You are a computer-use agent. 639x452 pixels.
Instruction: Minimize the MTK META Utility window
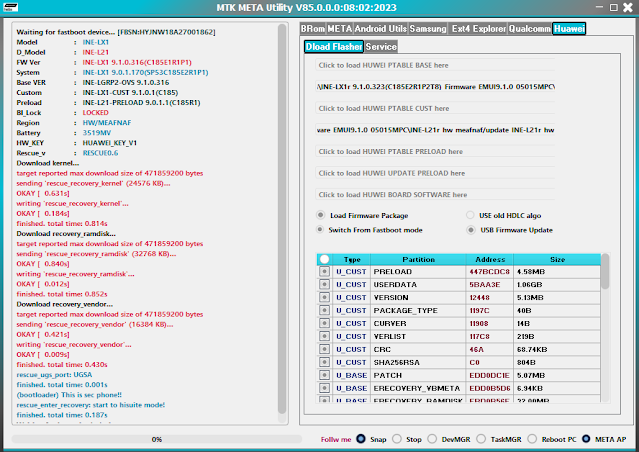click(599, 7)
